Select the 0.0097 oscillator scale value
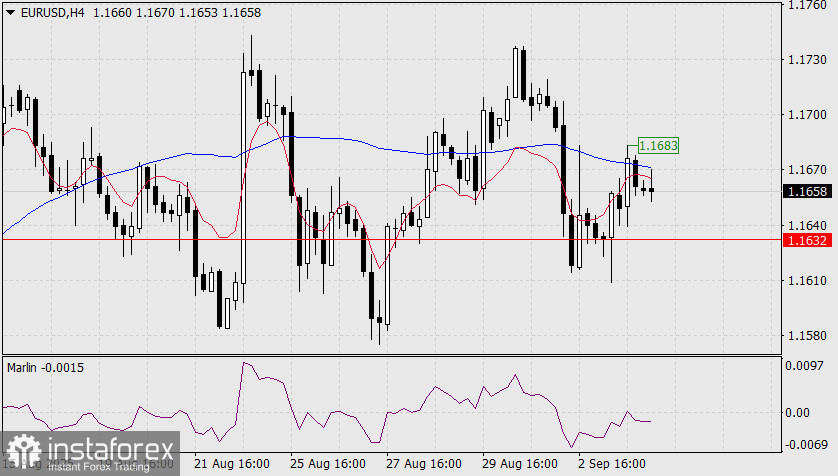Screen dimensions: 838x476 (804, 366)
